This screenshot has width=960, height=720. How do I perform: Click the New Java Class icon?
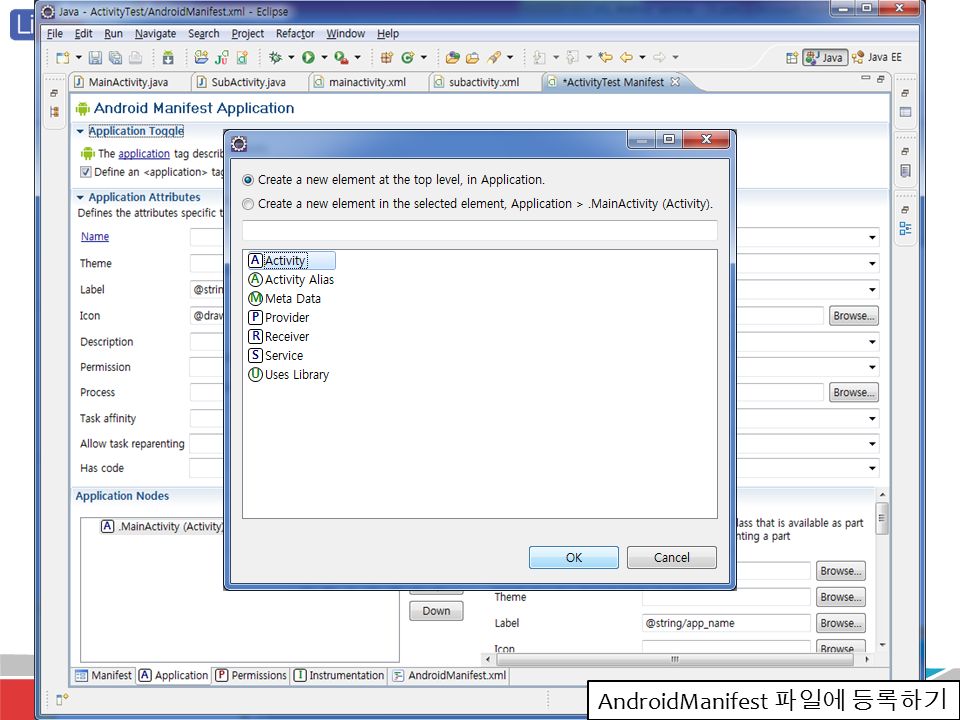[408, 58]
